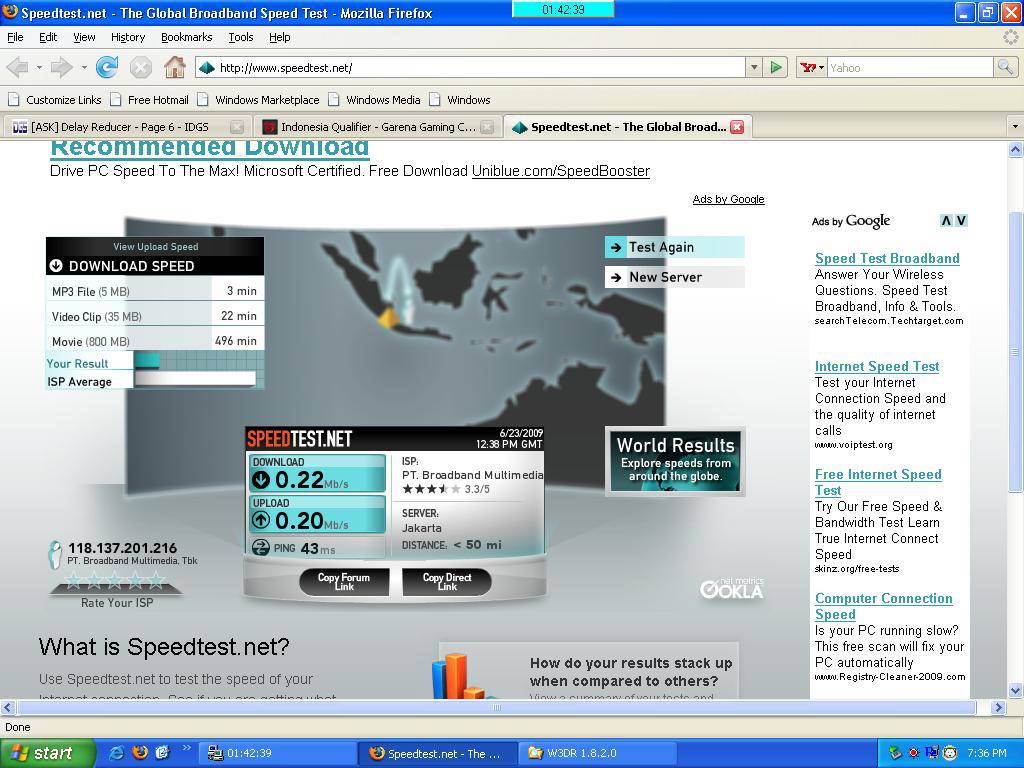This screenshot has height=768, width=1024.
Task: Launch Firefox from quick launch
Action: coord(140,753)
